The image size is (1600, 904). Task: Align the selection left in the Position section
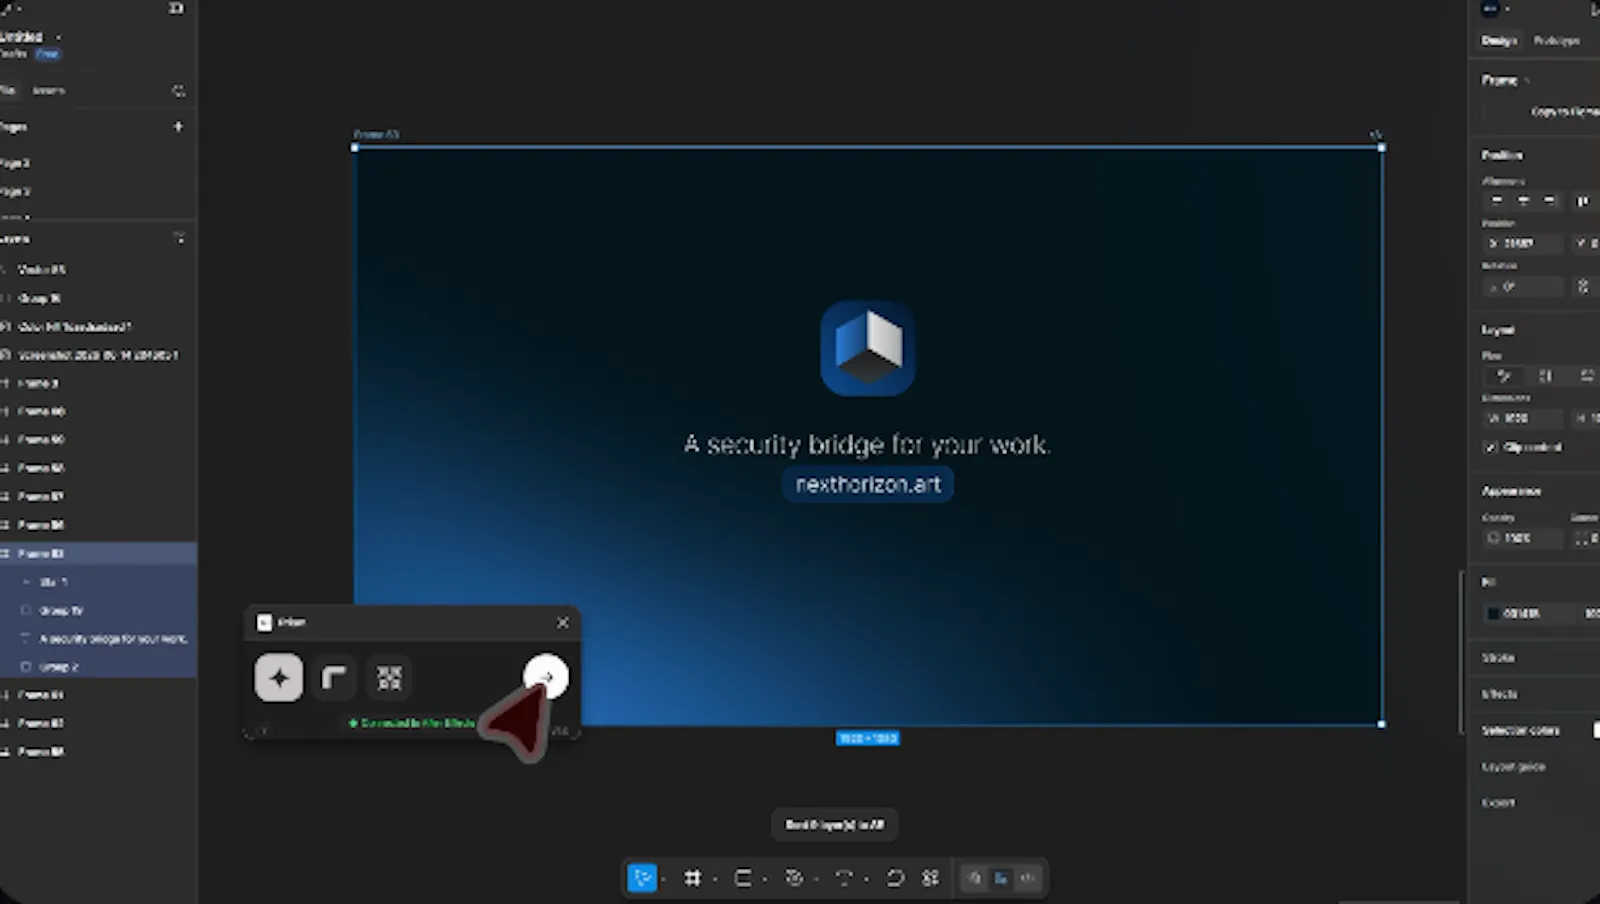(x=1497, y=201)
